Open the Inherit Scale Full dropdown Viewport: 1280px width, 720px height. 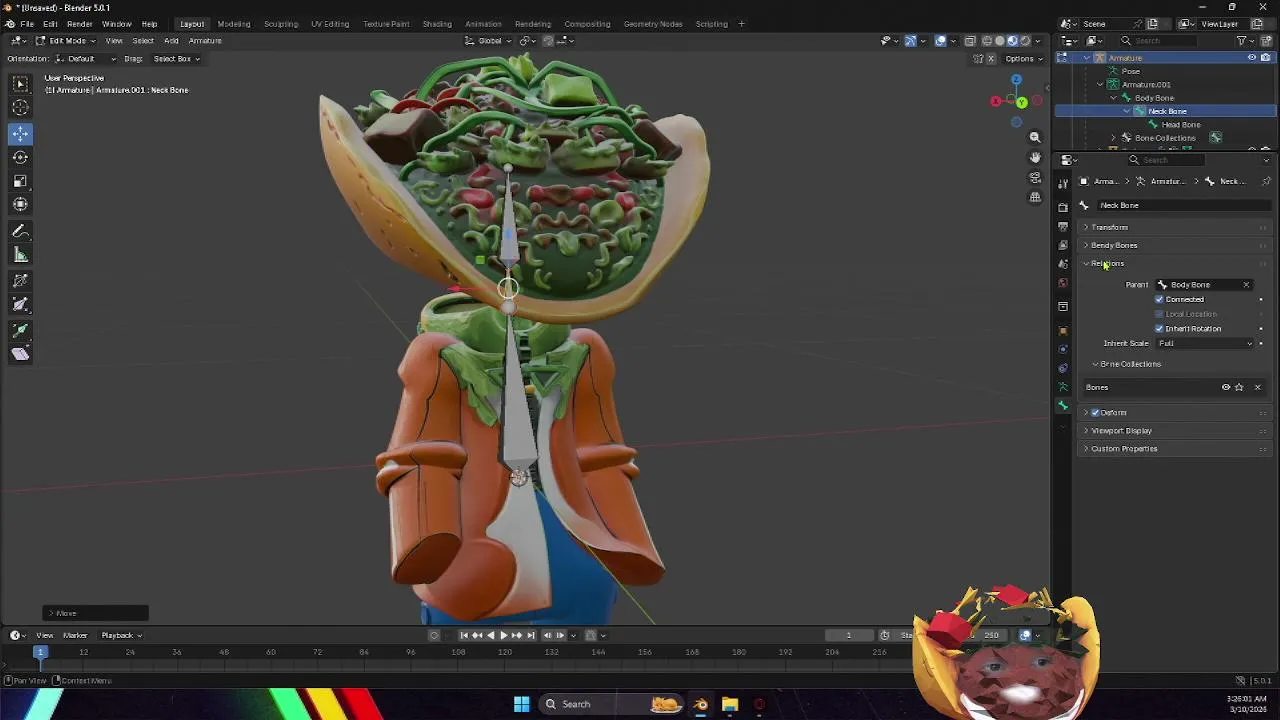coord(1204,343)
